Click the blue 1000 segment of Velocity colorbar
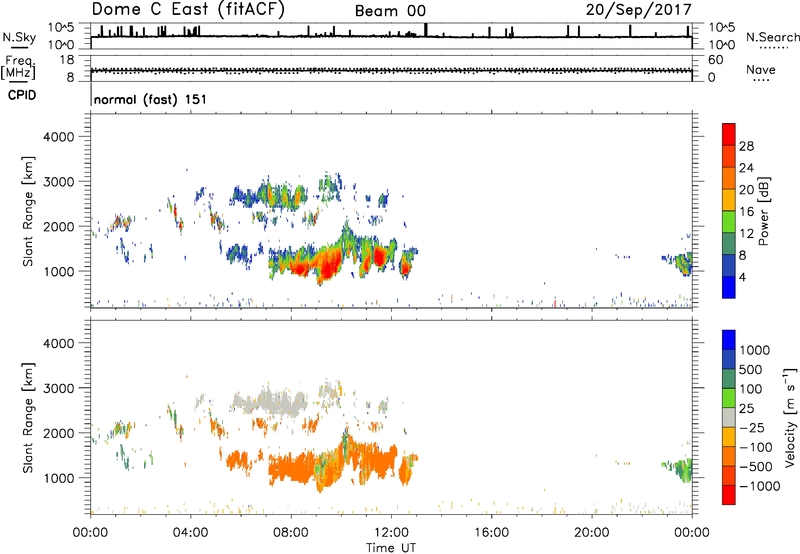The width and height of the screenshot is (800, 554). pos(729,340)
